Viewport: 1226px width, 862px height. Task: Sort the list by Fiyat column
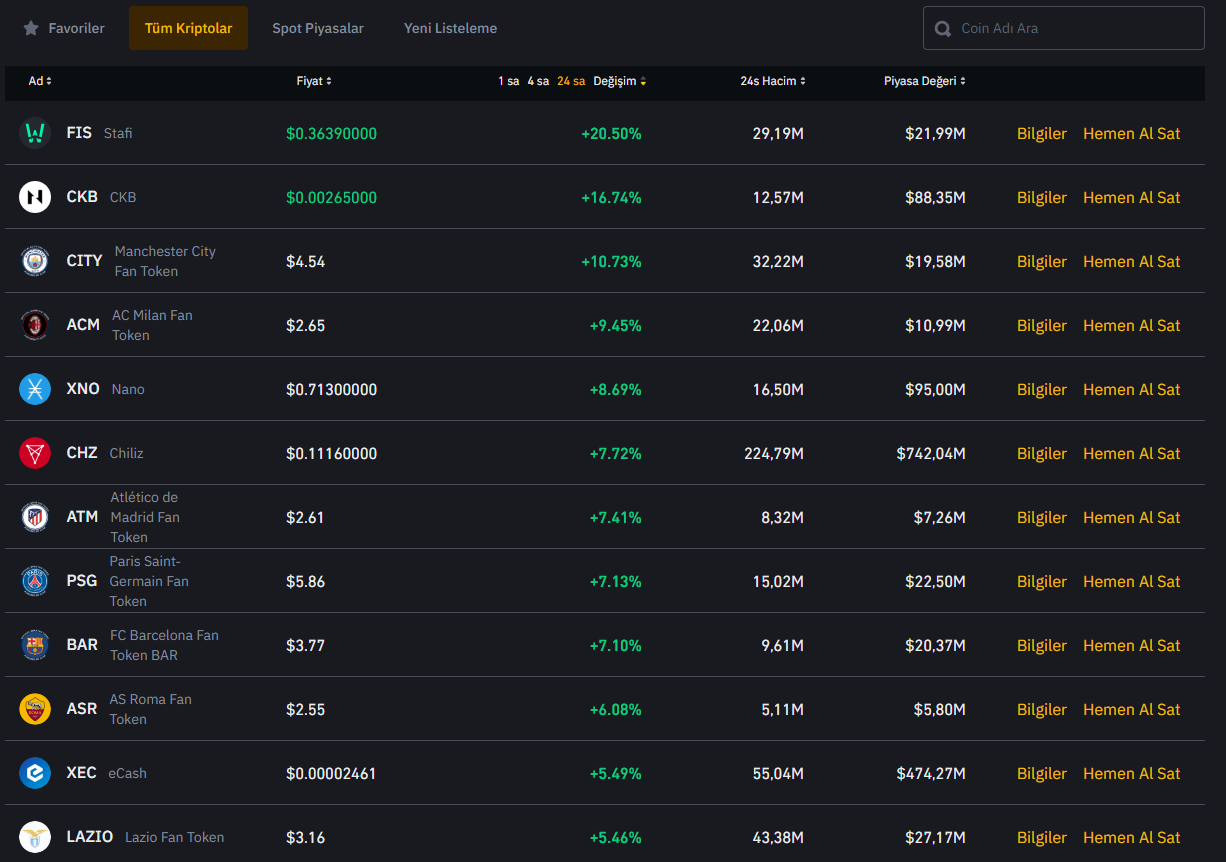coord(314,81)
